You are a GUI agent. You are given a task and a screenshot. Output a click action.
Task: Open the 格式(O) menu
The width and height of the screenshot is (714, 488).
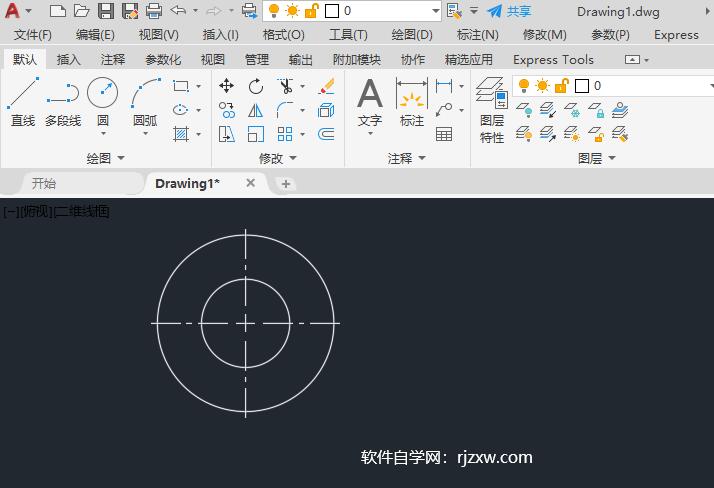pyautogui.click(x=283, y=35)
